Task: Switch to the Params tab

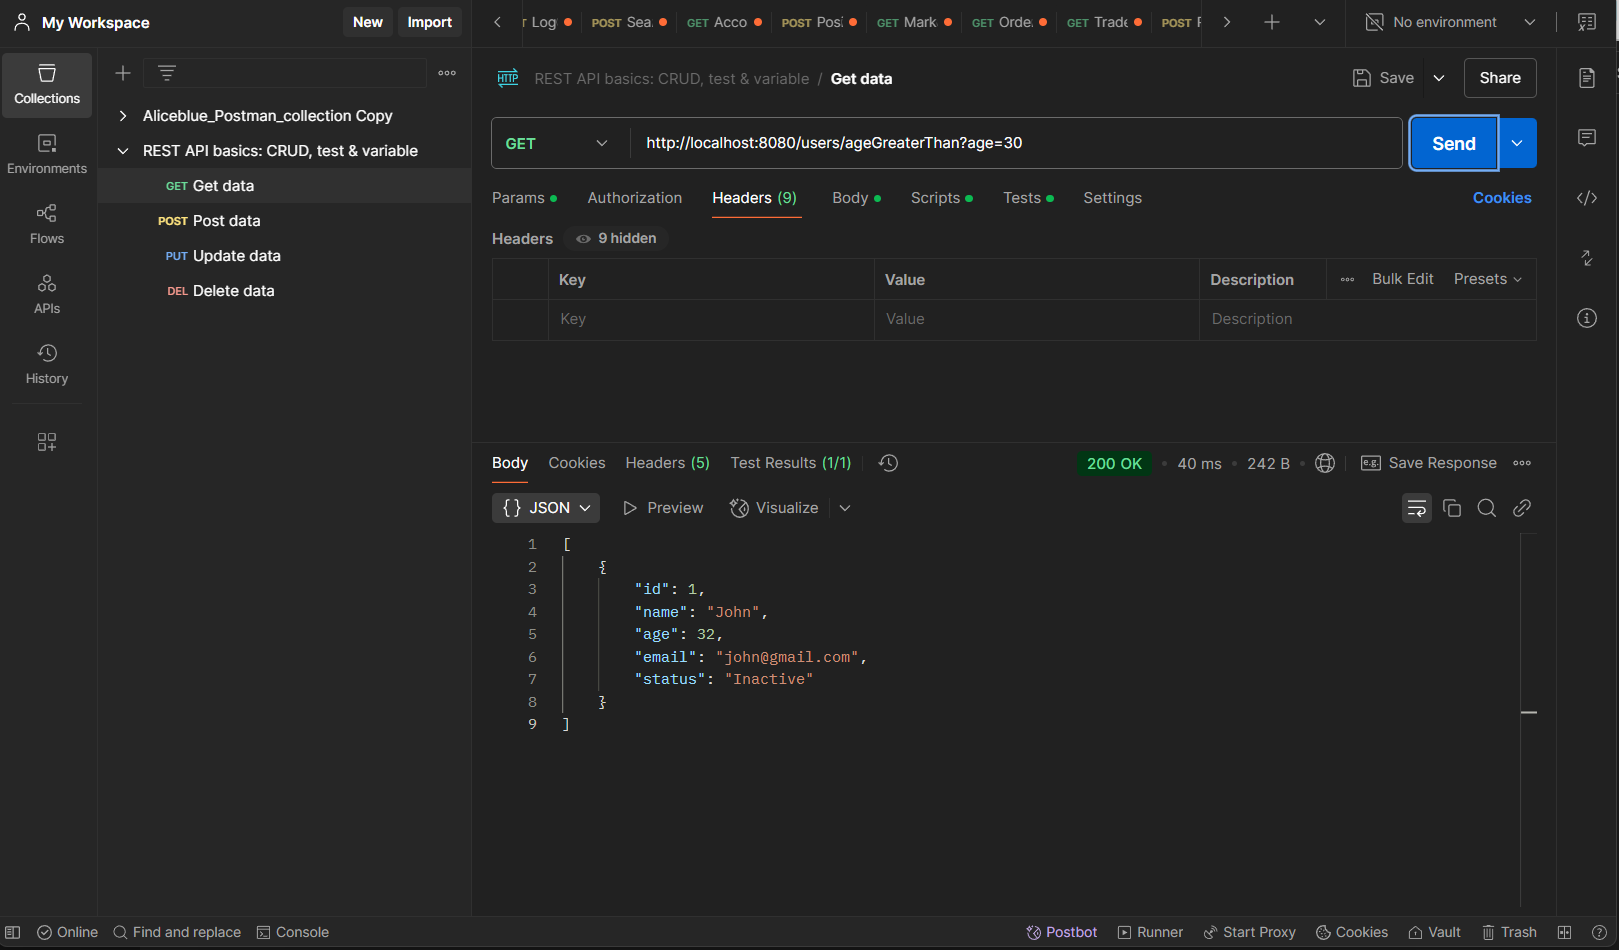Action: click(524, 198)
